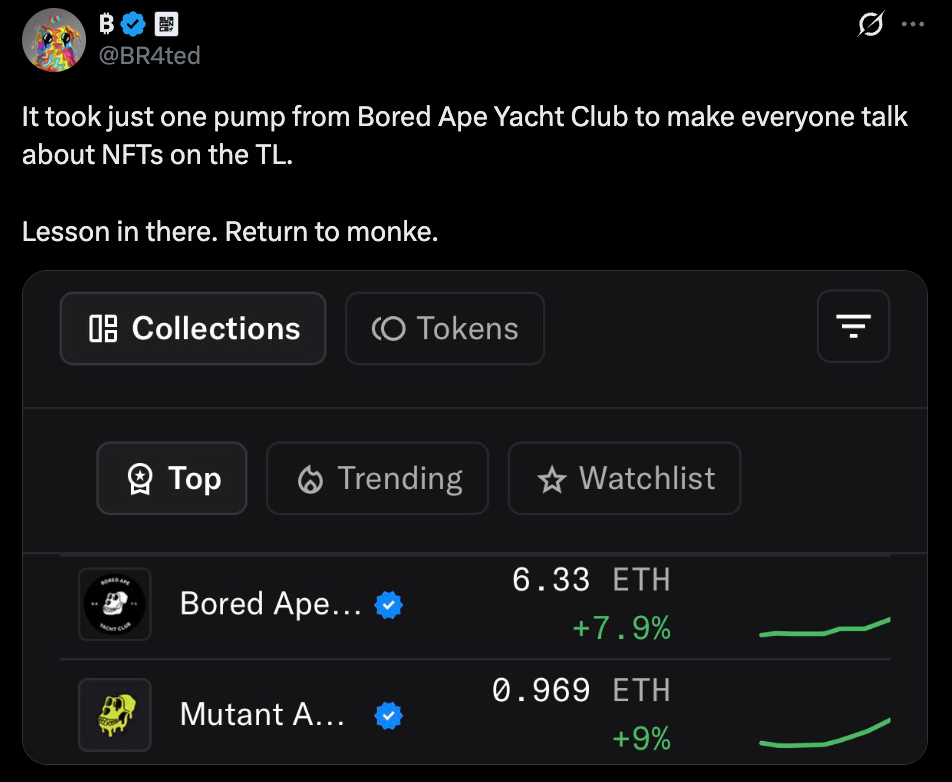This screenshot has width=952, height=782.
Task: Click the verified badge next to Bored Ape
Action: click(x=389, y=605)
